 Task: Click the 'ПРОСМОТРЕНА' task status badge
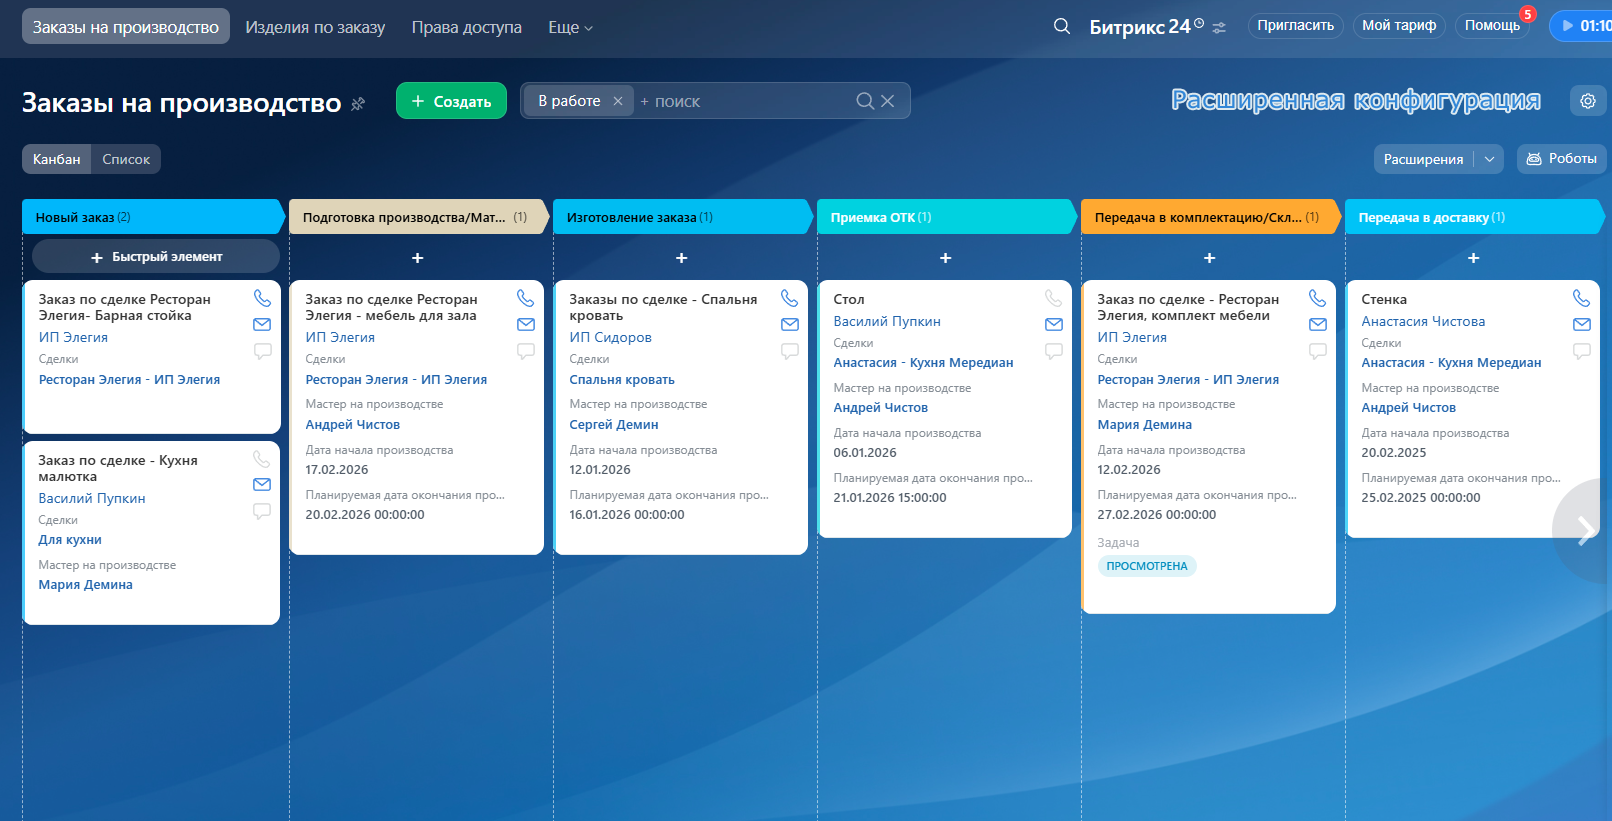pyautogui.click(x=1147, y=566)
